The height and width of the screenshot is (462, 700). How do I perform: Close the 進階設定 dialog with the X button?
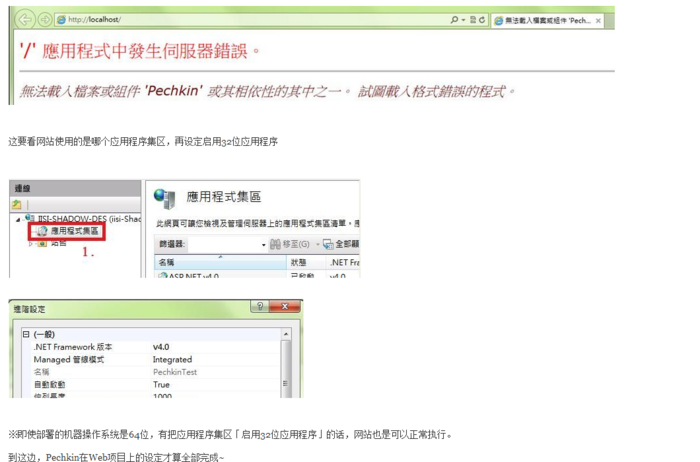coord(285,306)
